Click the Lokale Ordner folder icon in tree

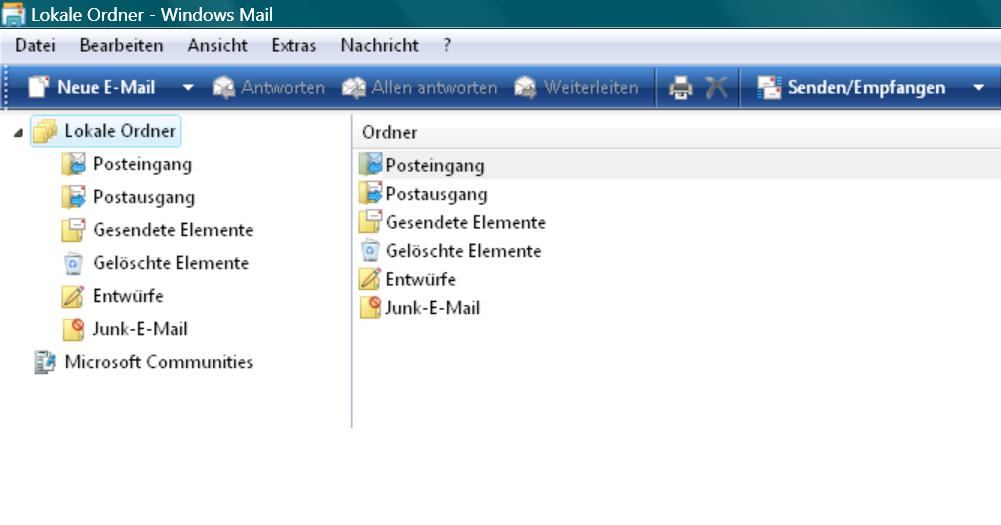point(45,131)
